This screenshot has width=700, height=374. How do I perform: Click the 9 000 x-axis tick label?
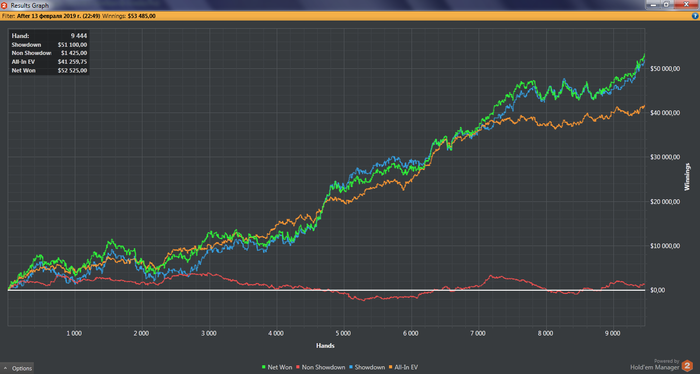pos(612,333)
